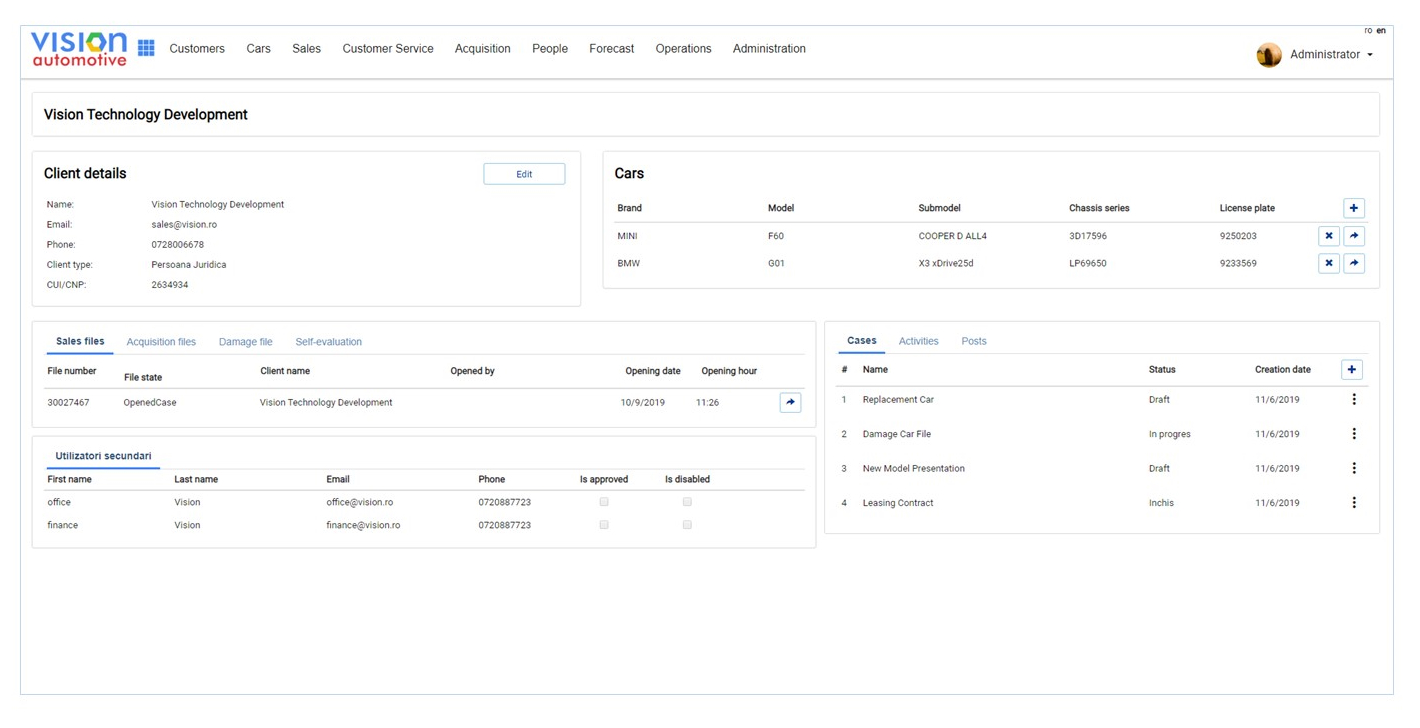Select the Cases tab
Screen dimensions: 1420x728
tap(862, 341)
